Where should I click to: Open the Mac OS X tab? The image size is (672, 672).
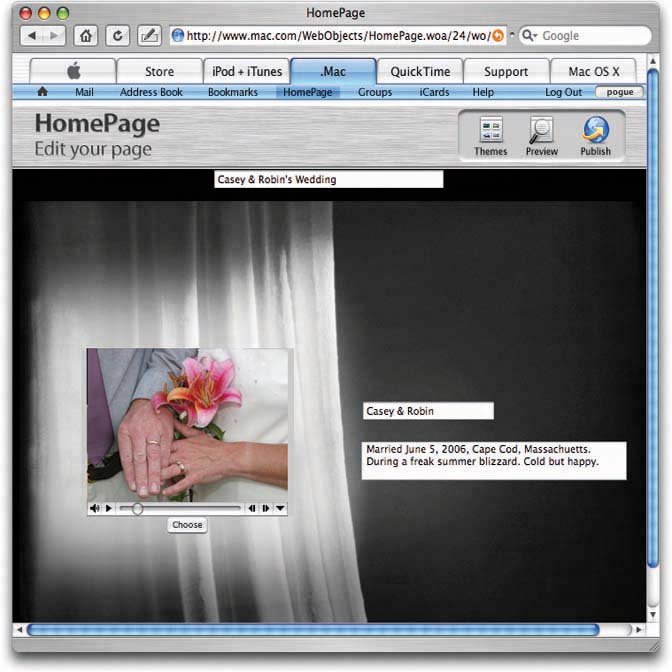click(594, 71)
